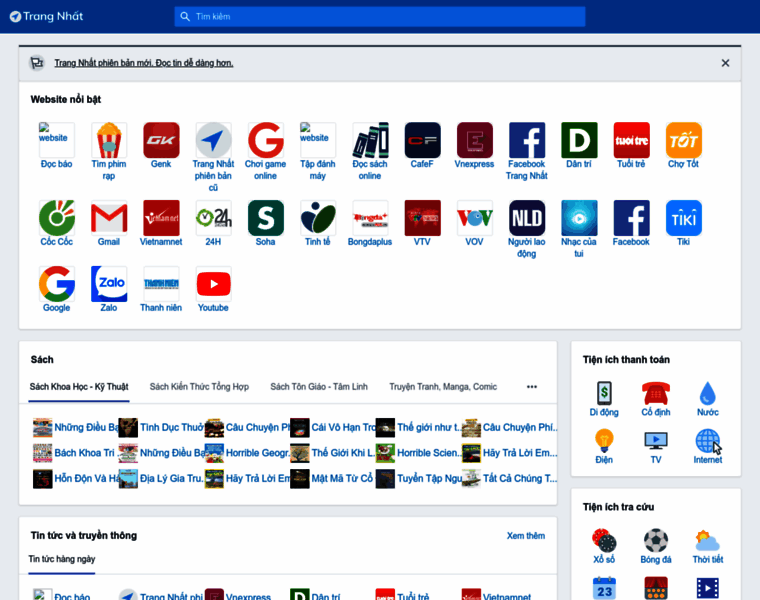The height and width of the screenshot is (600, 760).
Task: Open the Chợ Tốt icon
Action: click(684, 140)
